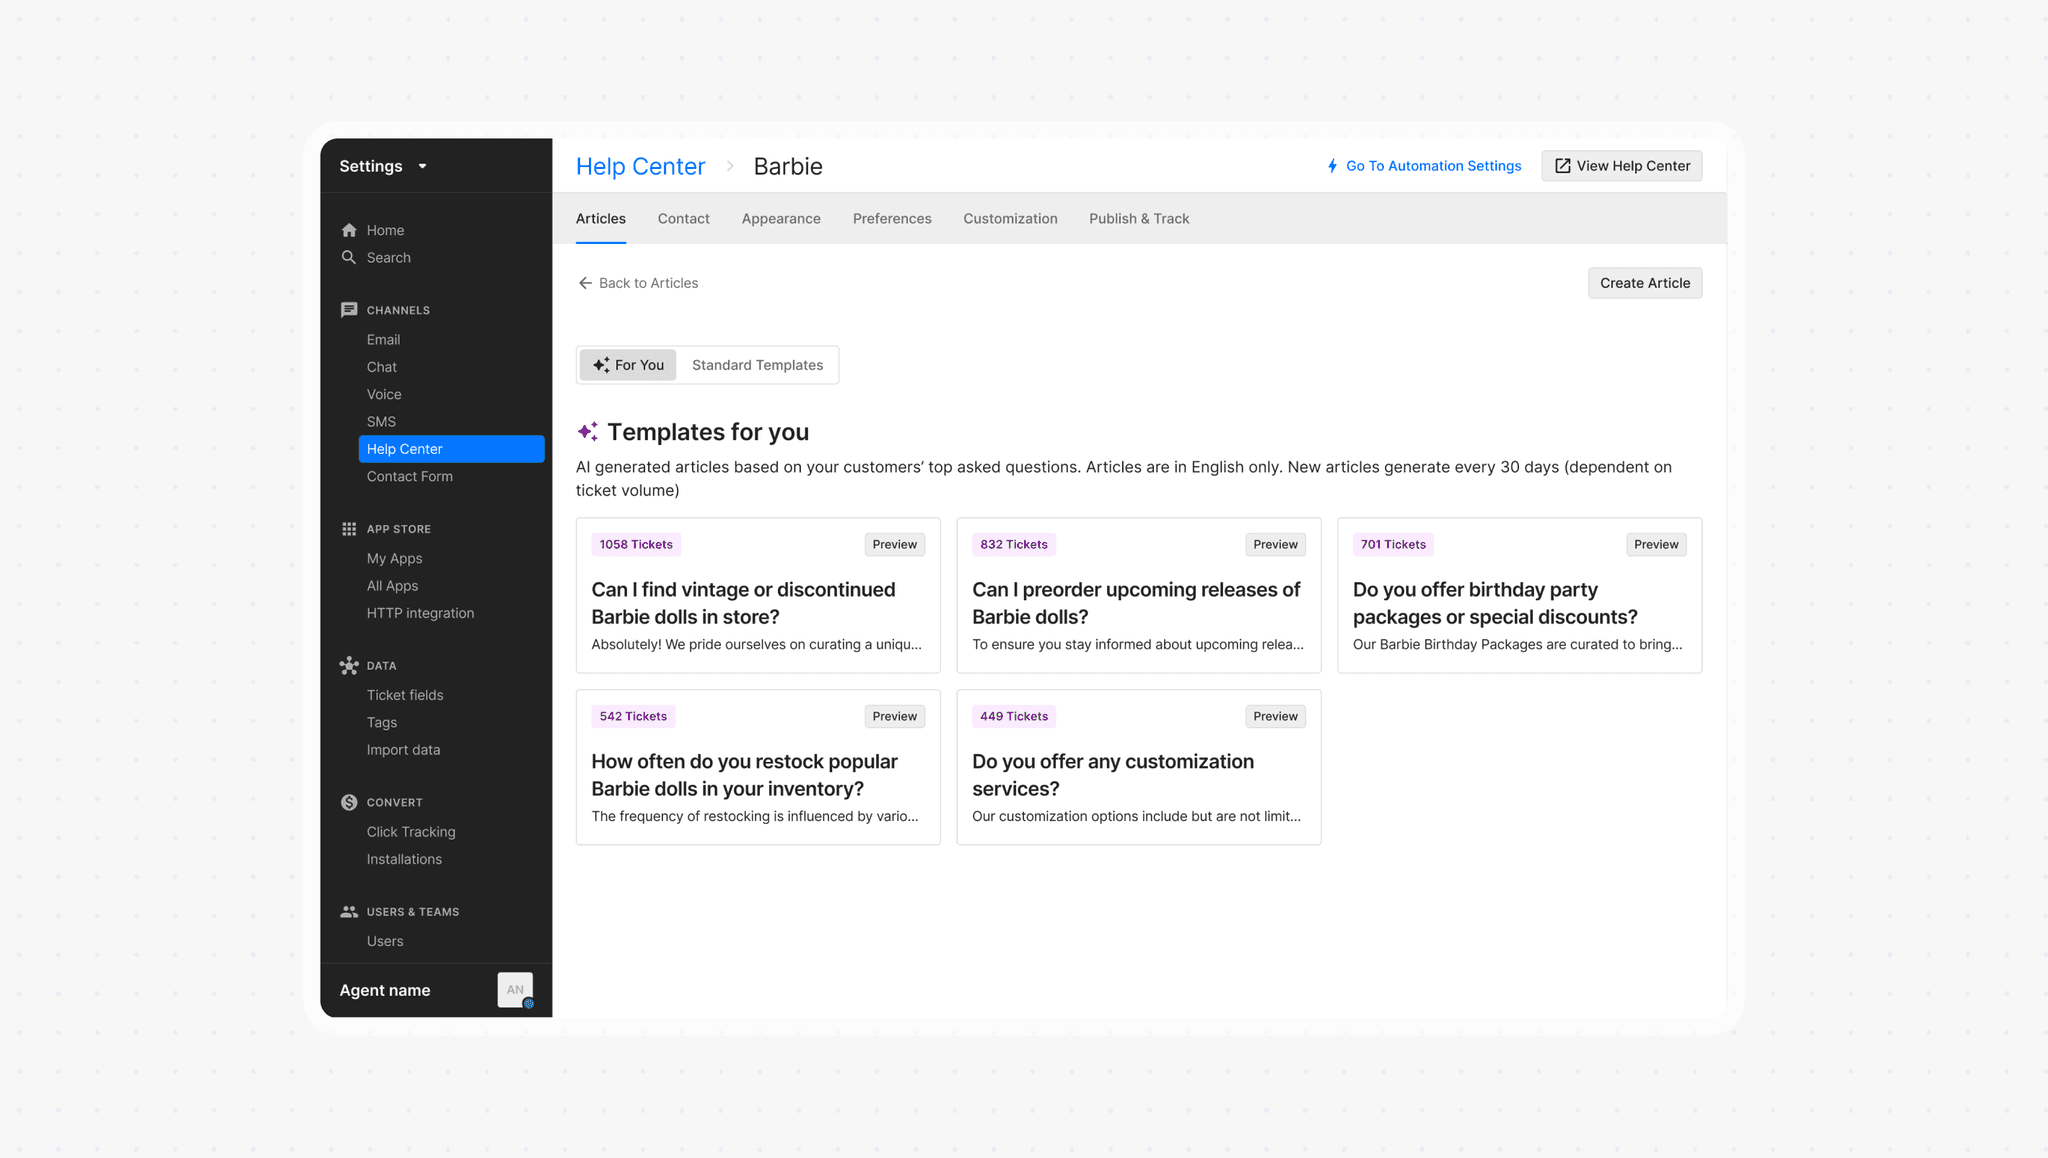Screen dimensions: 2048x1158
Task: Switch to Publish & Track tab
Action: point(1139,219)
